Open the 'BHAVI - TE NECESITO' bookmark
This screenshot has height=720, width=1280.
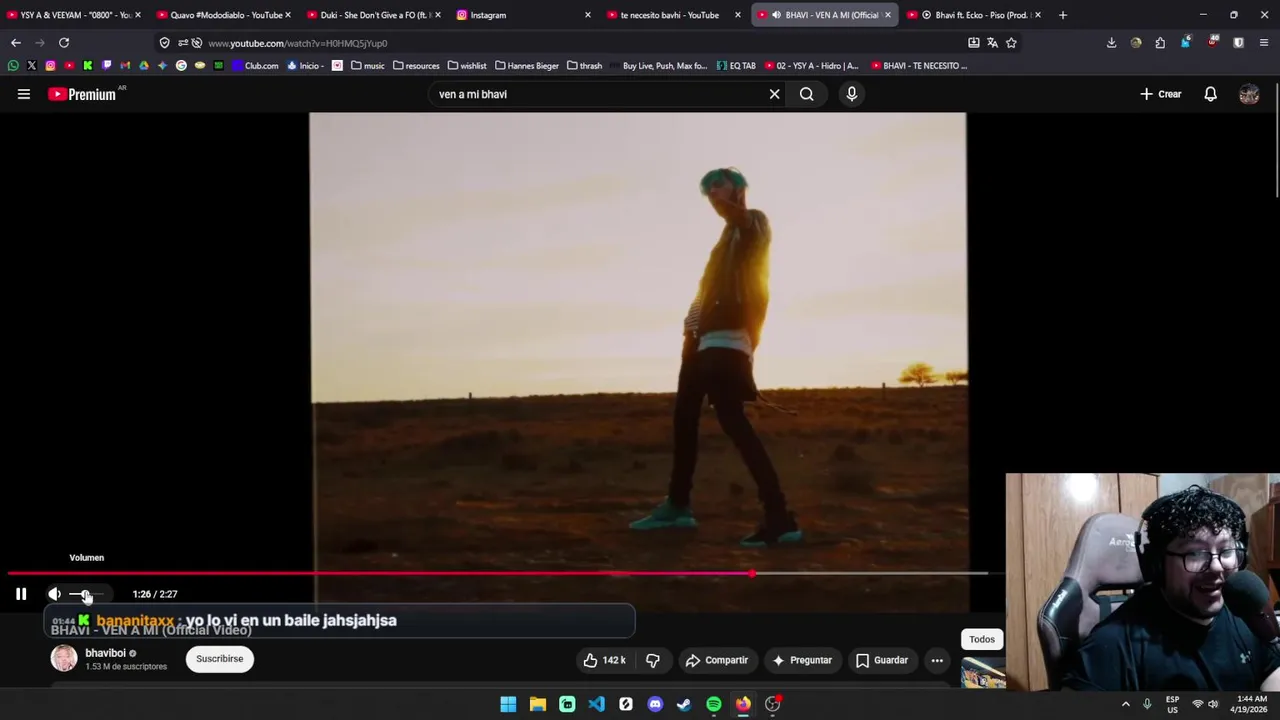[919, 66]
